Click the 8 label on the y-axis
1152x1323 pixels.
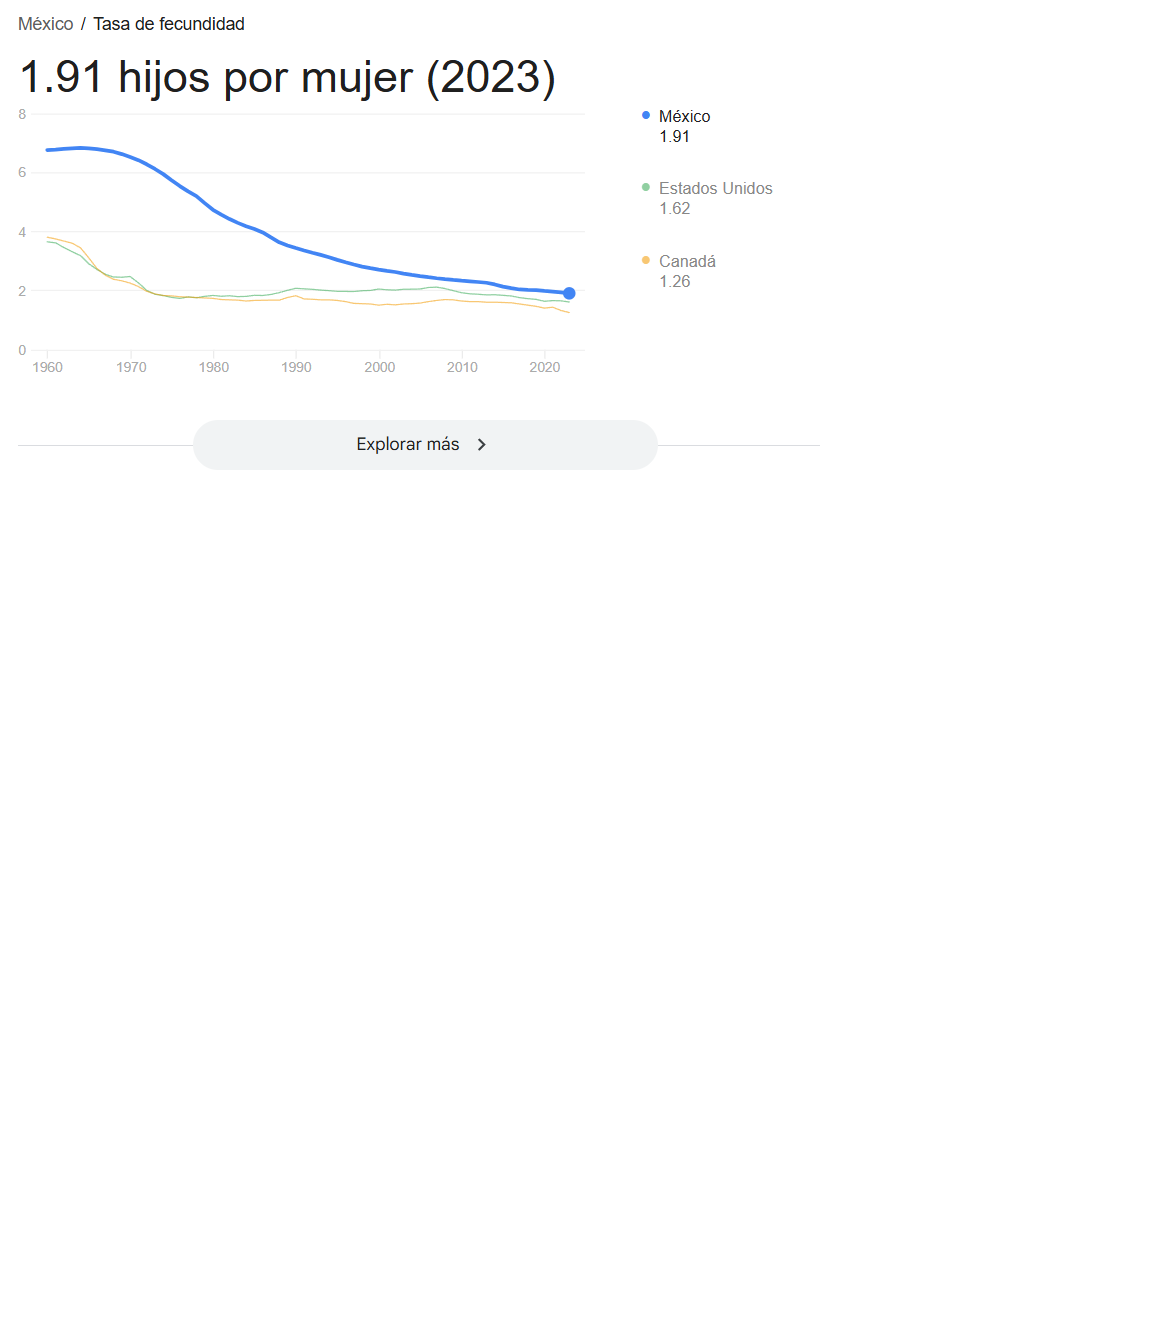tap(22, 114)
